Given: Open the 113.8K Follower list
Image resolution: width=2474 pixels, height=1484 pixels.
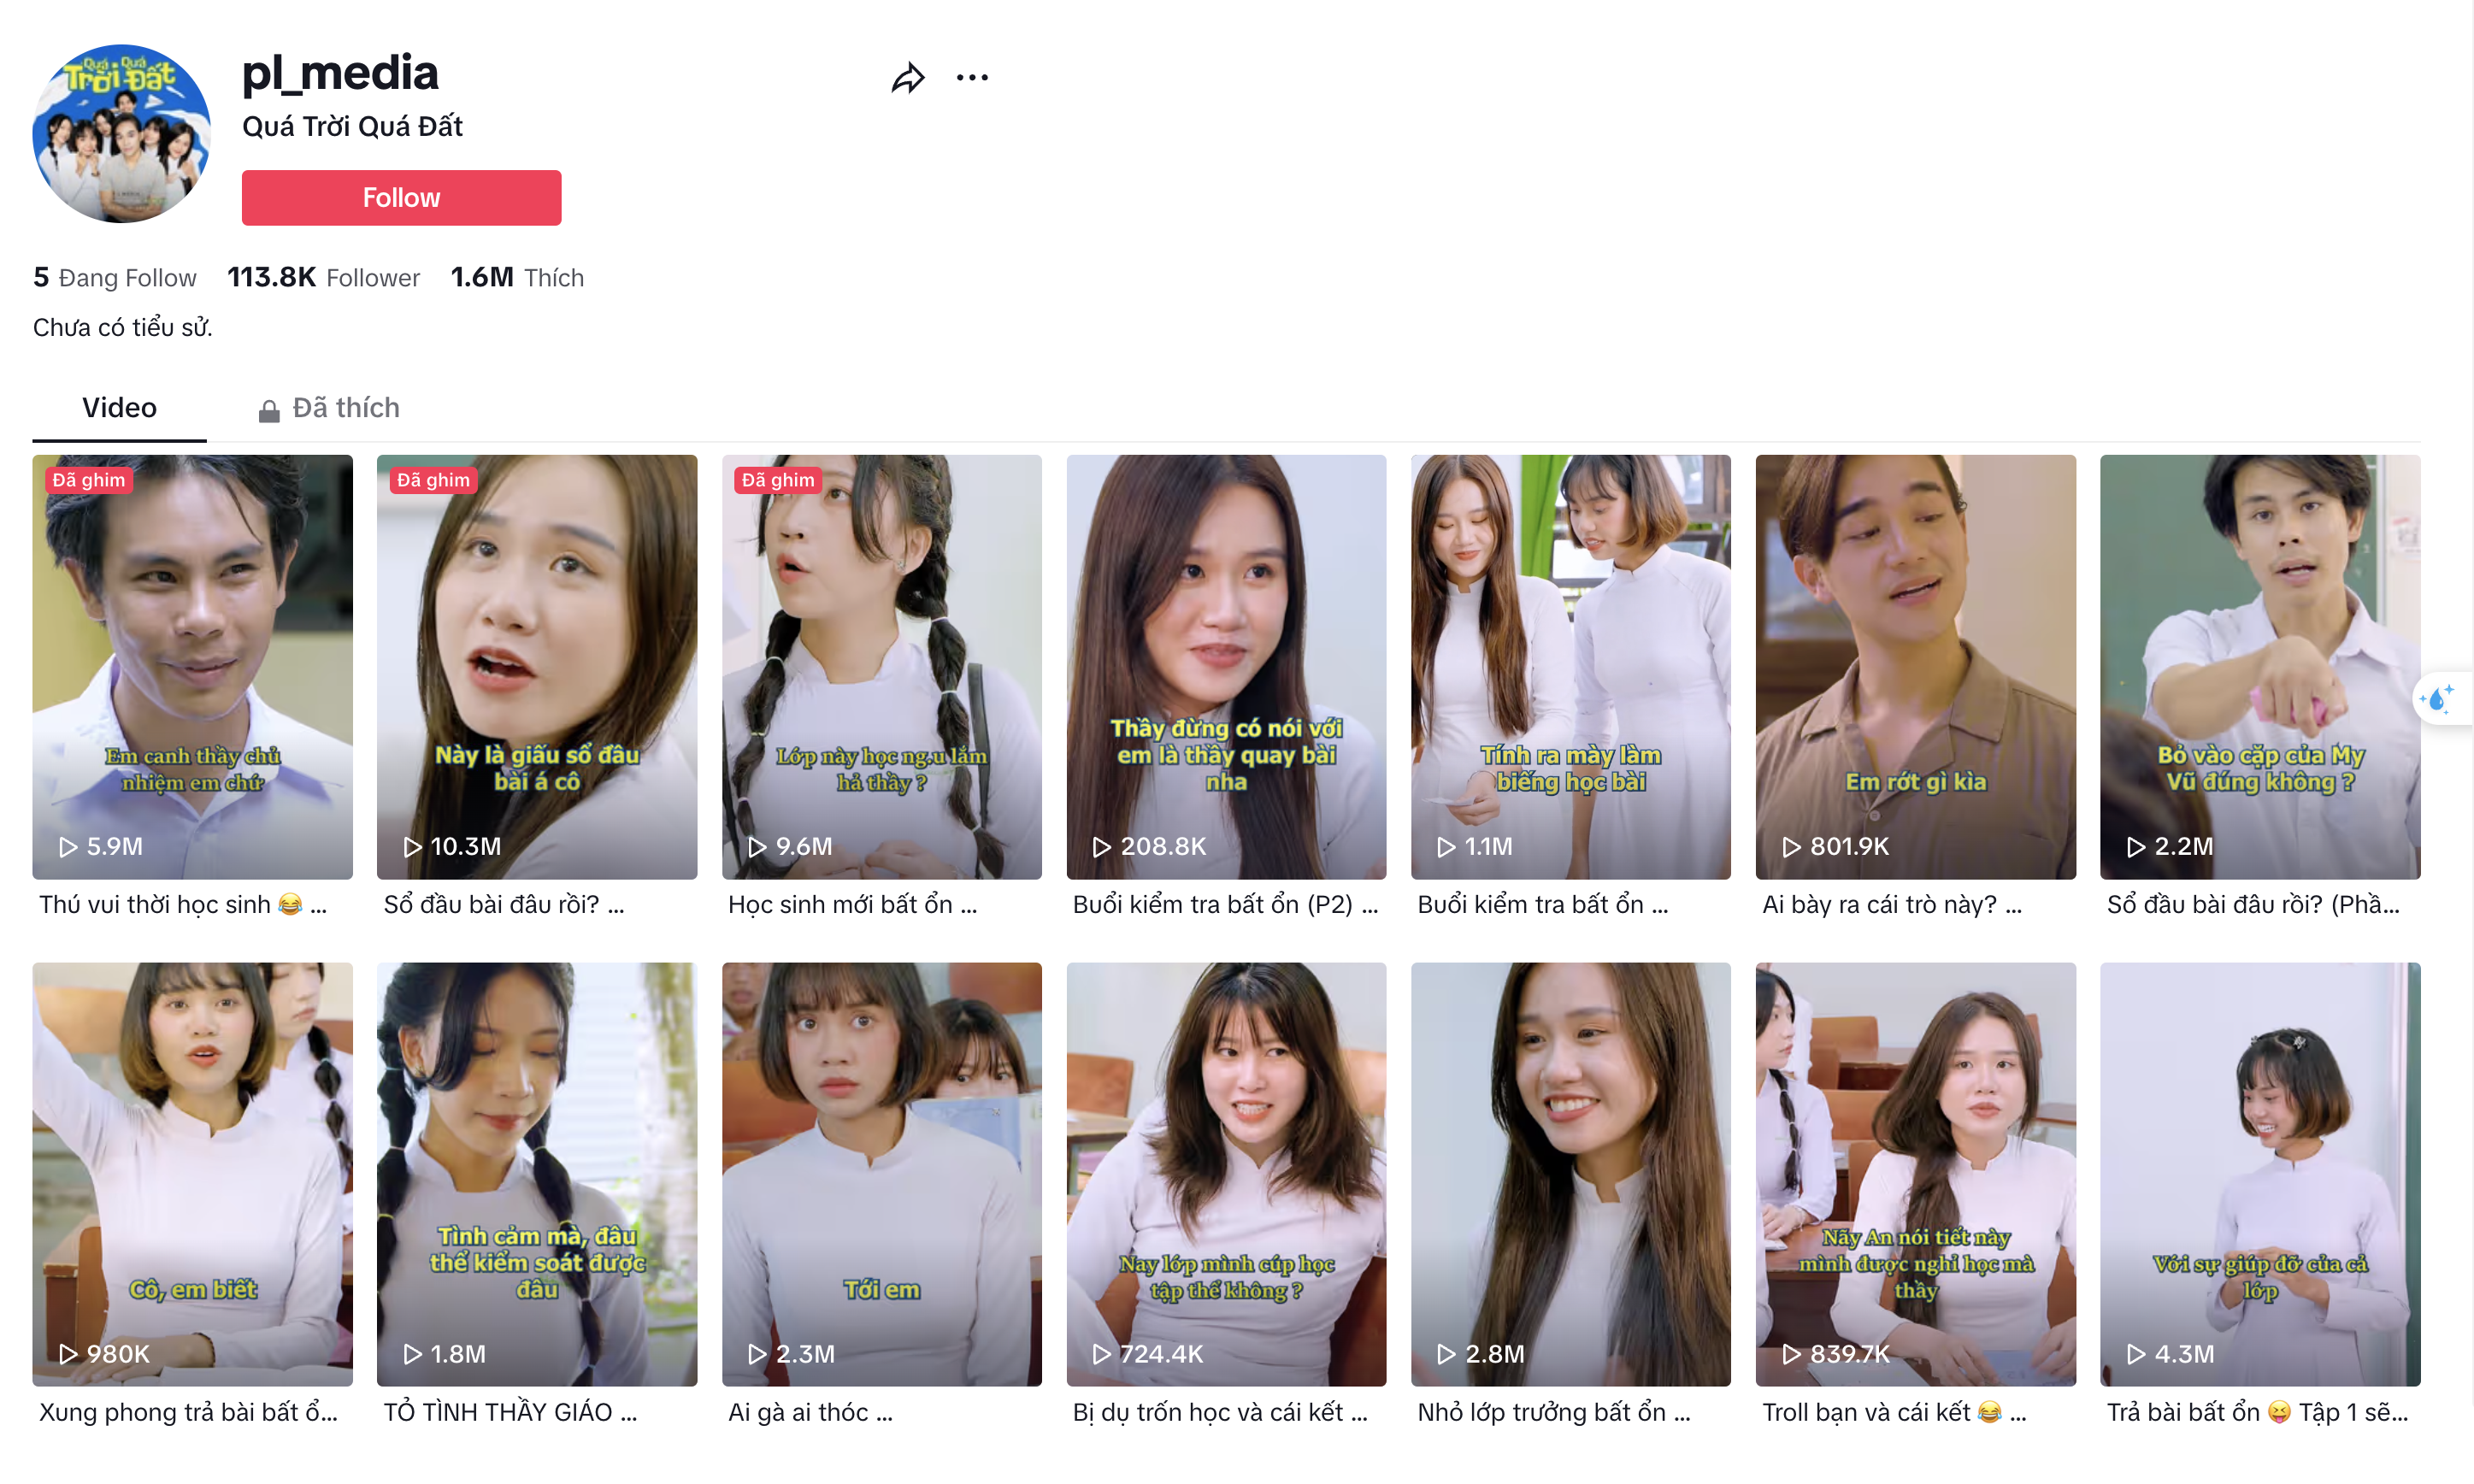Looking at the screenshot, I should (x=323, y=278).
